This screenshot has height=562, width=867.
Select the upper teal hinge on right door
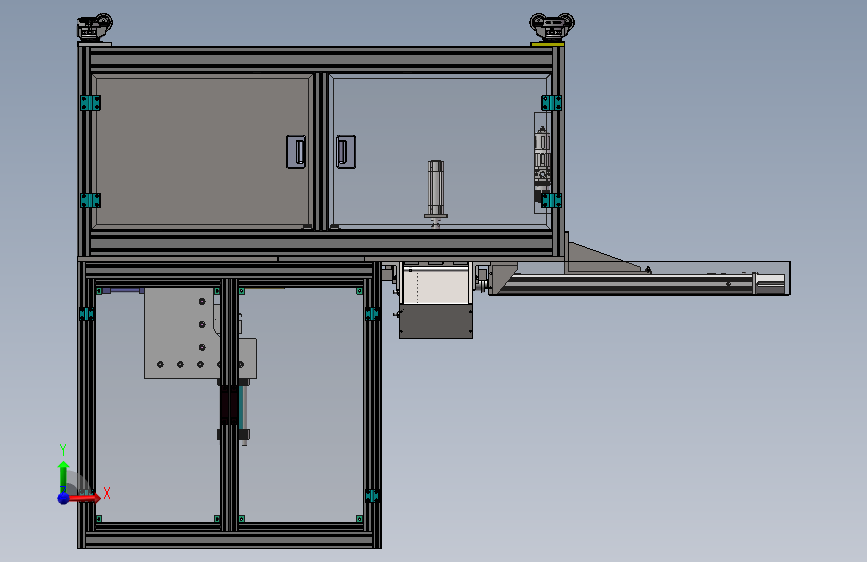click(551, 103)
